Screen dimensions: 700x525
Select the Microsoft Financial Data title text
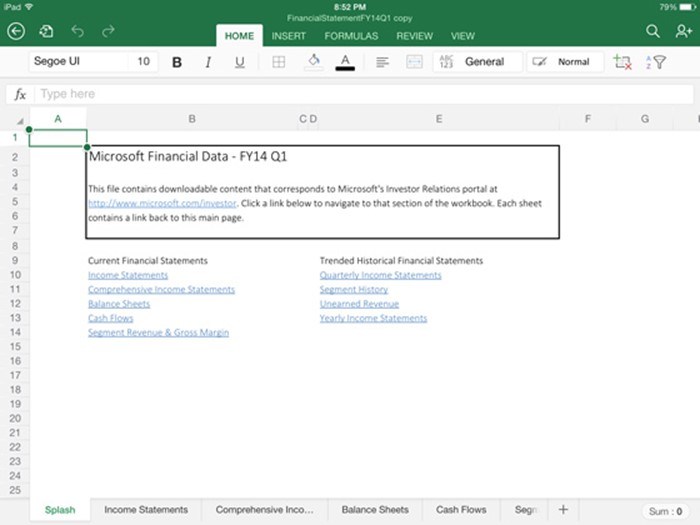click(x=188, y=157)
